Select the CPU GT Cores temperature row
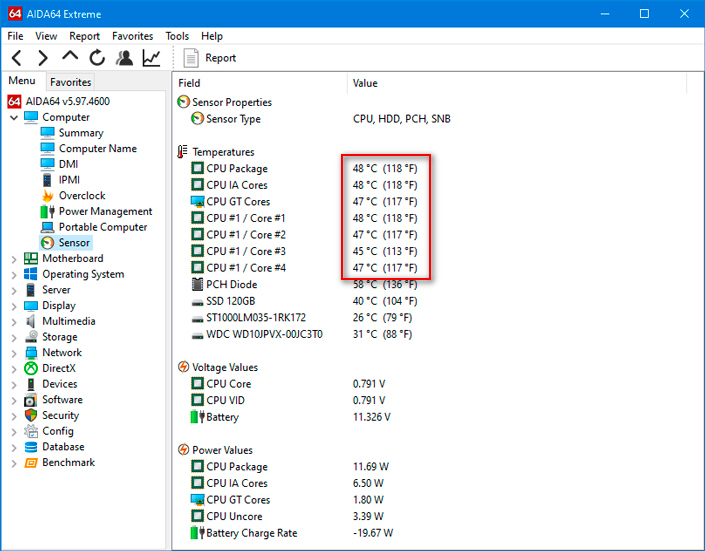The width and height of the screenshot is (705, 551). click(x=304, y=202)
